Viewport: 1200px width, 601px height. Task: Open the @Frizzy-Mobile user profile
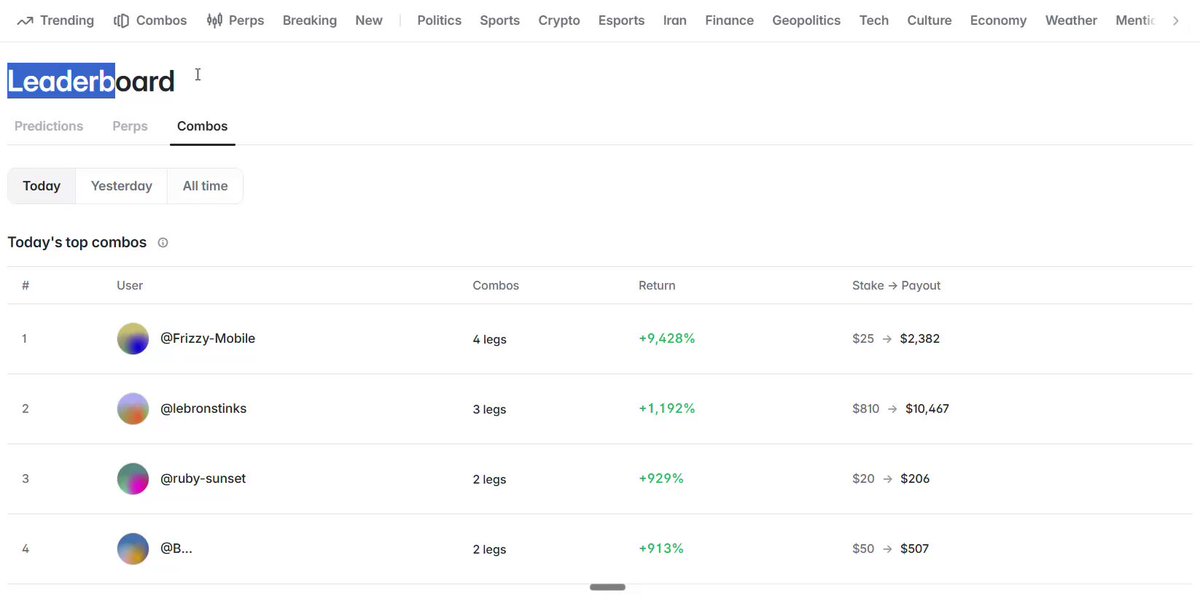click(208, 339)
